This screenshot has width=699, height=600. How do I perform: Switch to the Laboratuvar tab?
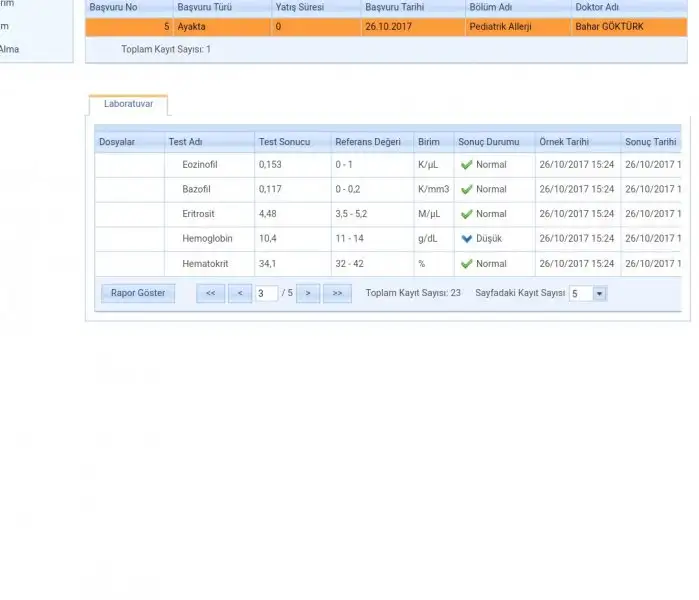pos(128,104)
